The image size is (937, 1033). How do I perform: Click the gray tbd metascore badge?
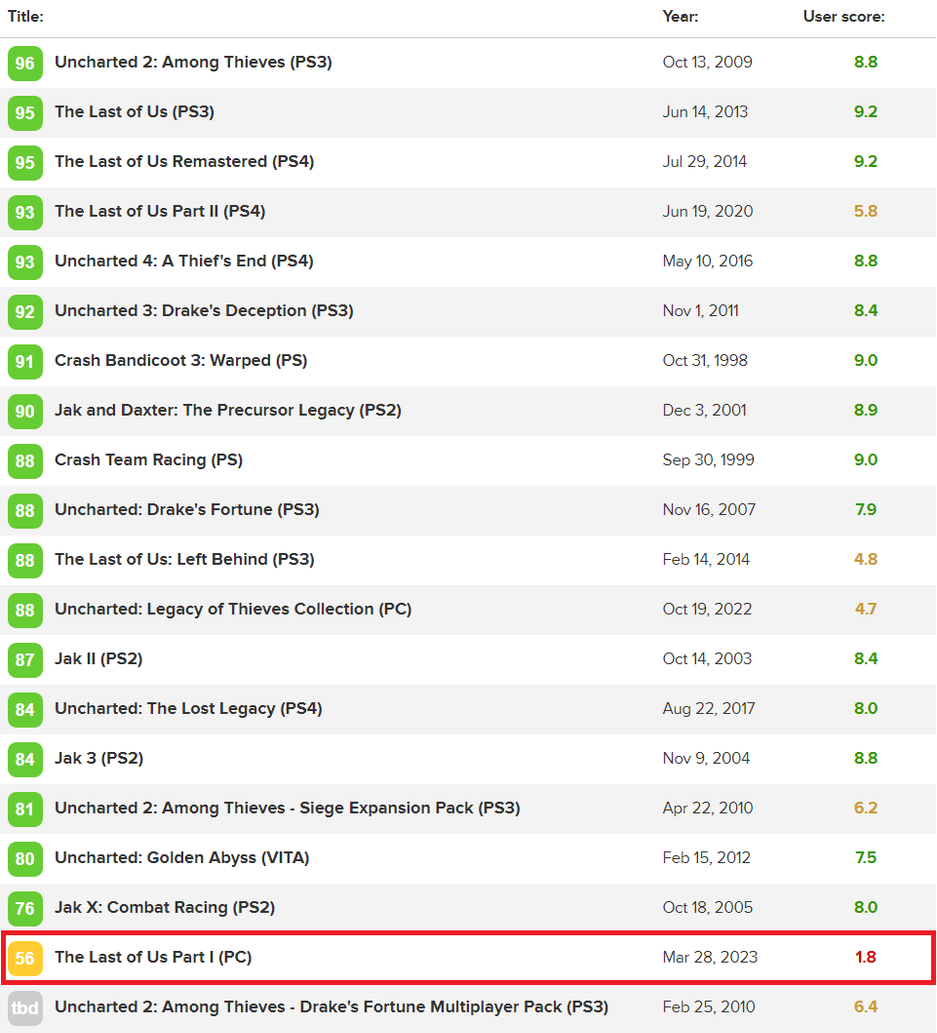[x=25, y=1008]
